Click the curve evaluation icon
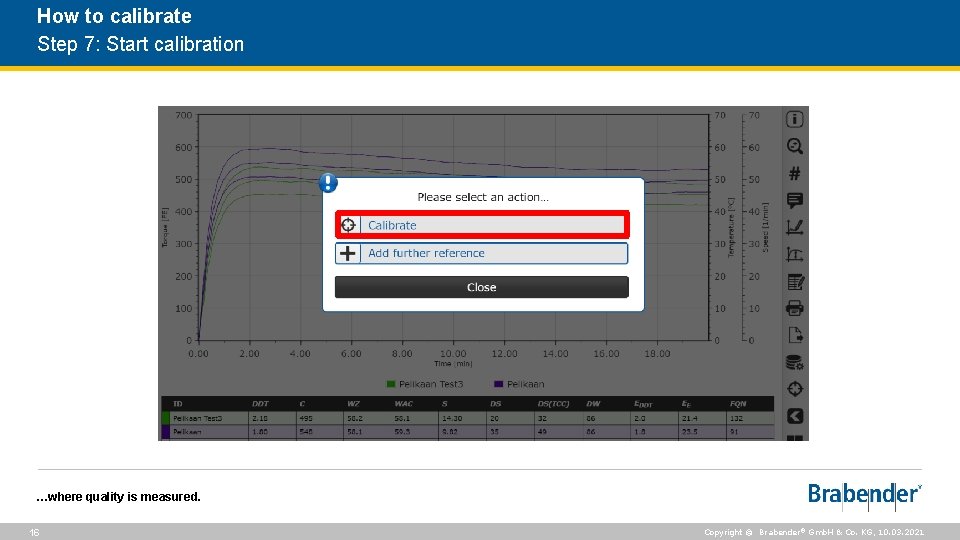The width and height of the screenshot is (960, 540). [794, 254]
